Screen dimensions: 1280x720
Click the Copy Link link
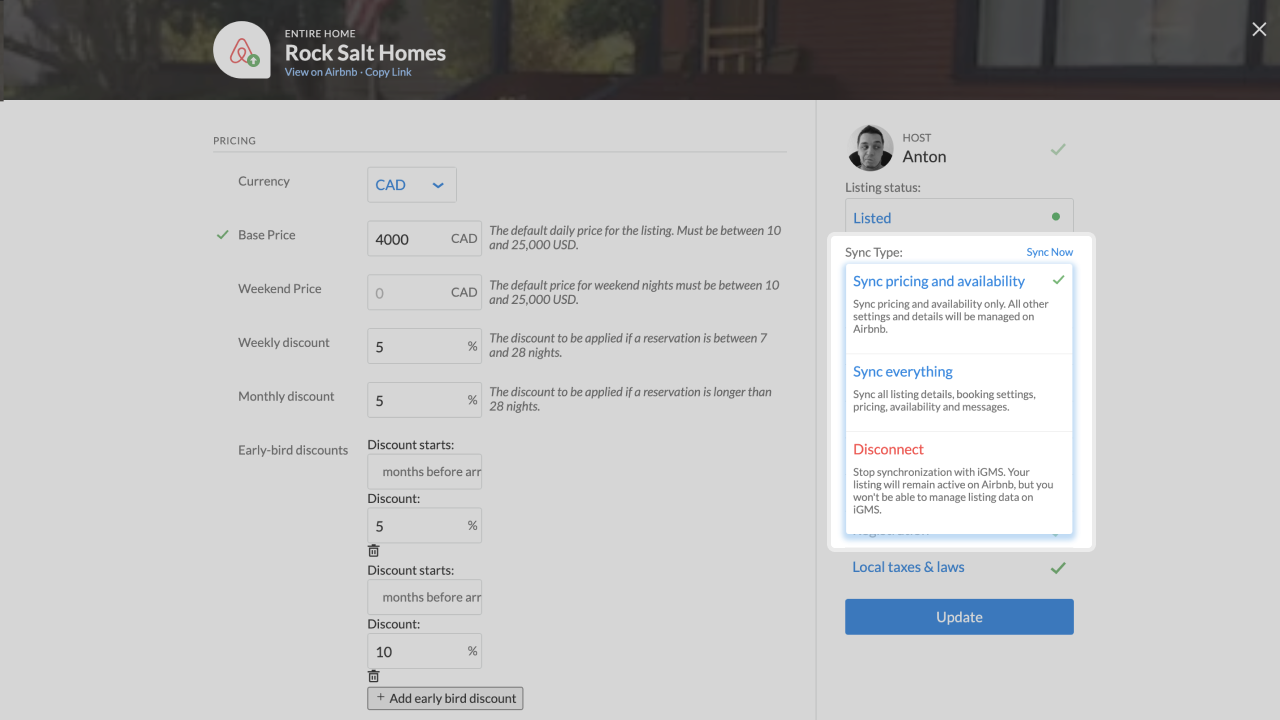[388, 72]
